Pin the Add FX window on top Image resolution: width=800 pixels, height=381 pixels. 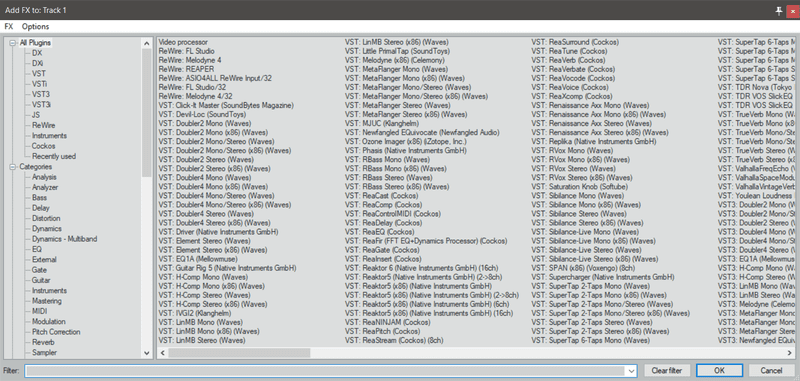tap(779, 11)
